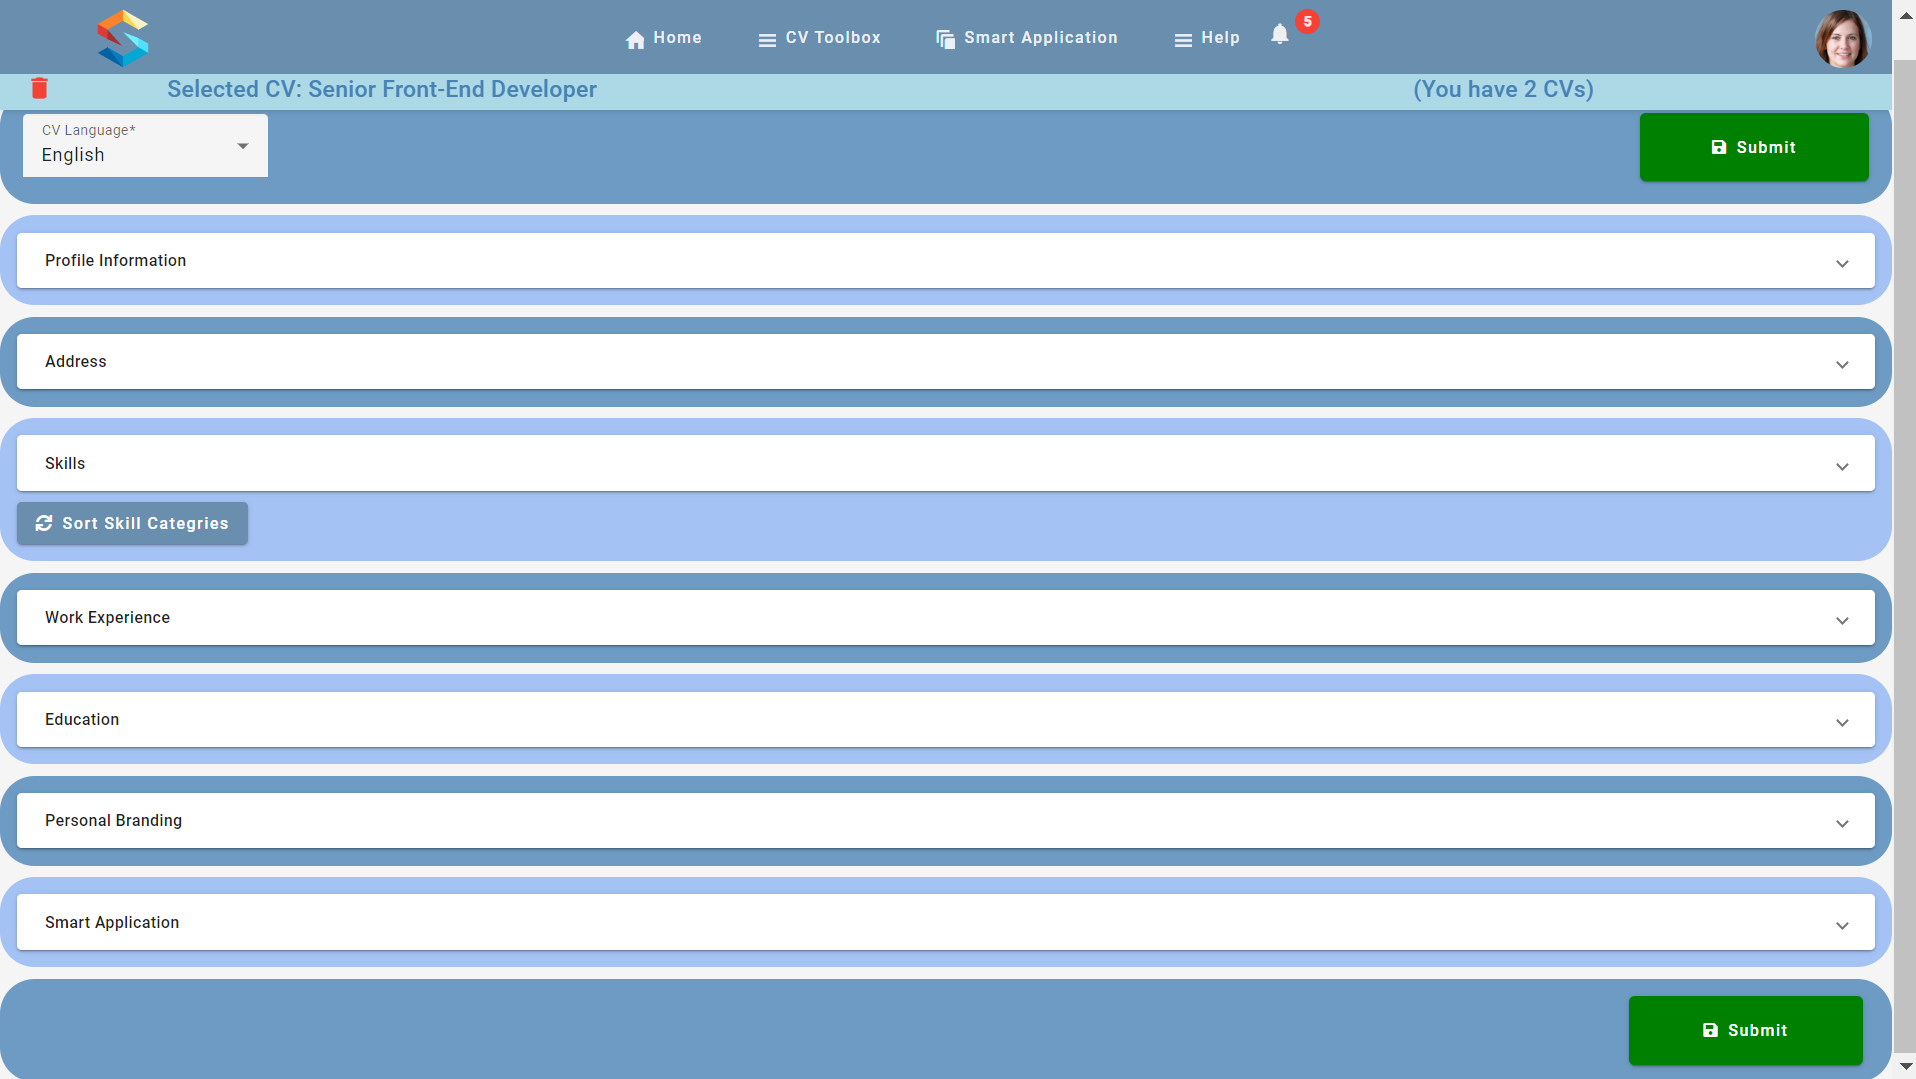Click the You have 2 CVs text

tap(1503, 89)
